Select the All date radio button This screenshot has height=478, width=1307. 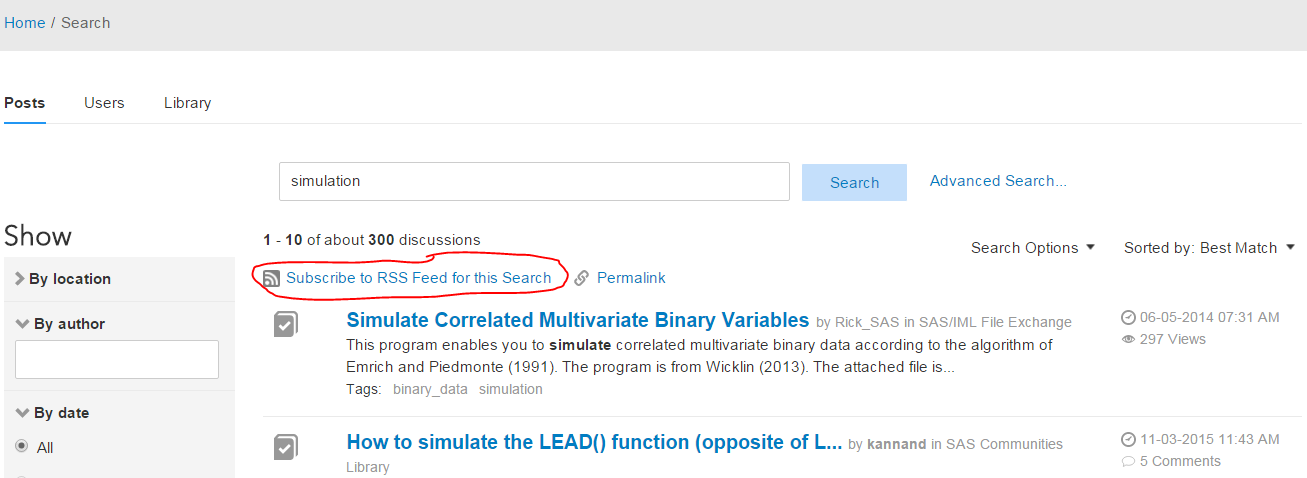tap(22, 447)
